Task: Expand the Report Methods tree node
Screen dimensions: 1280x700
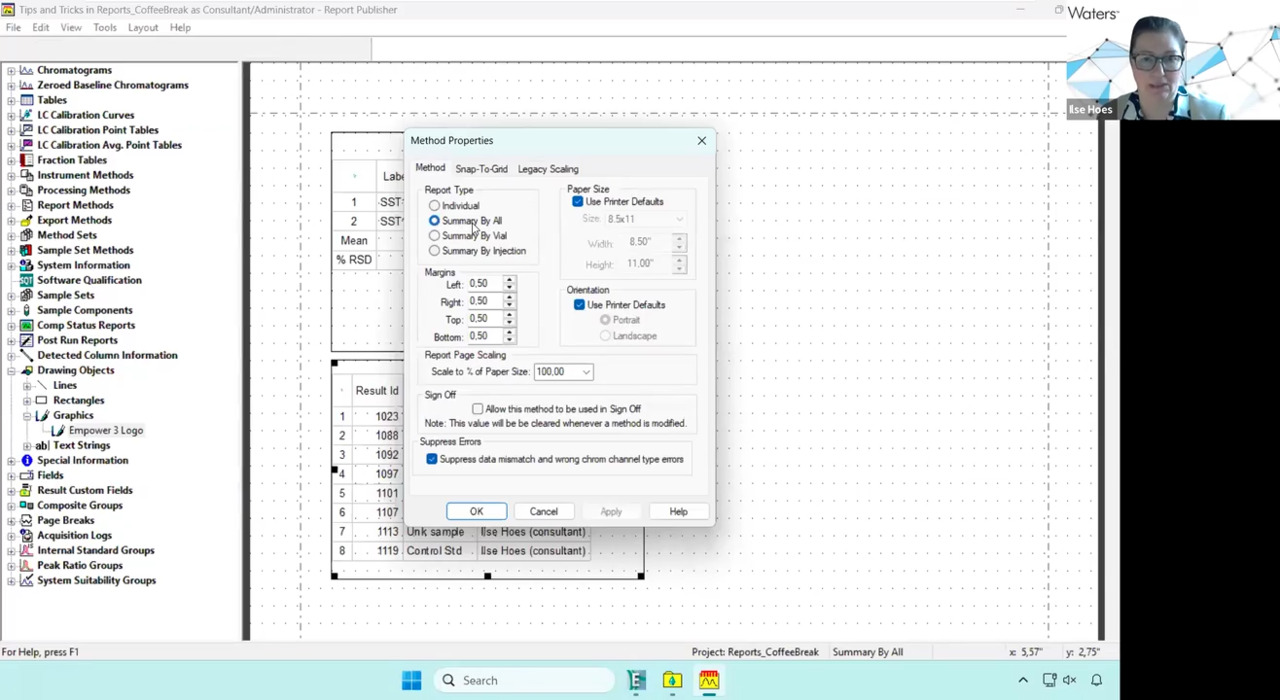Action: coord(11,205)
